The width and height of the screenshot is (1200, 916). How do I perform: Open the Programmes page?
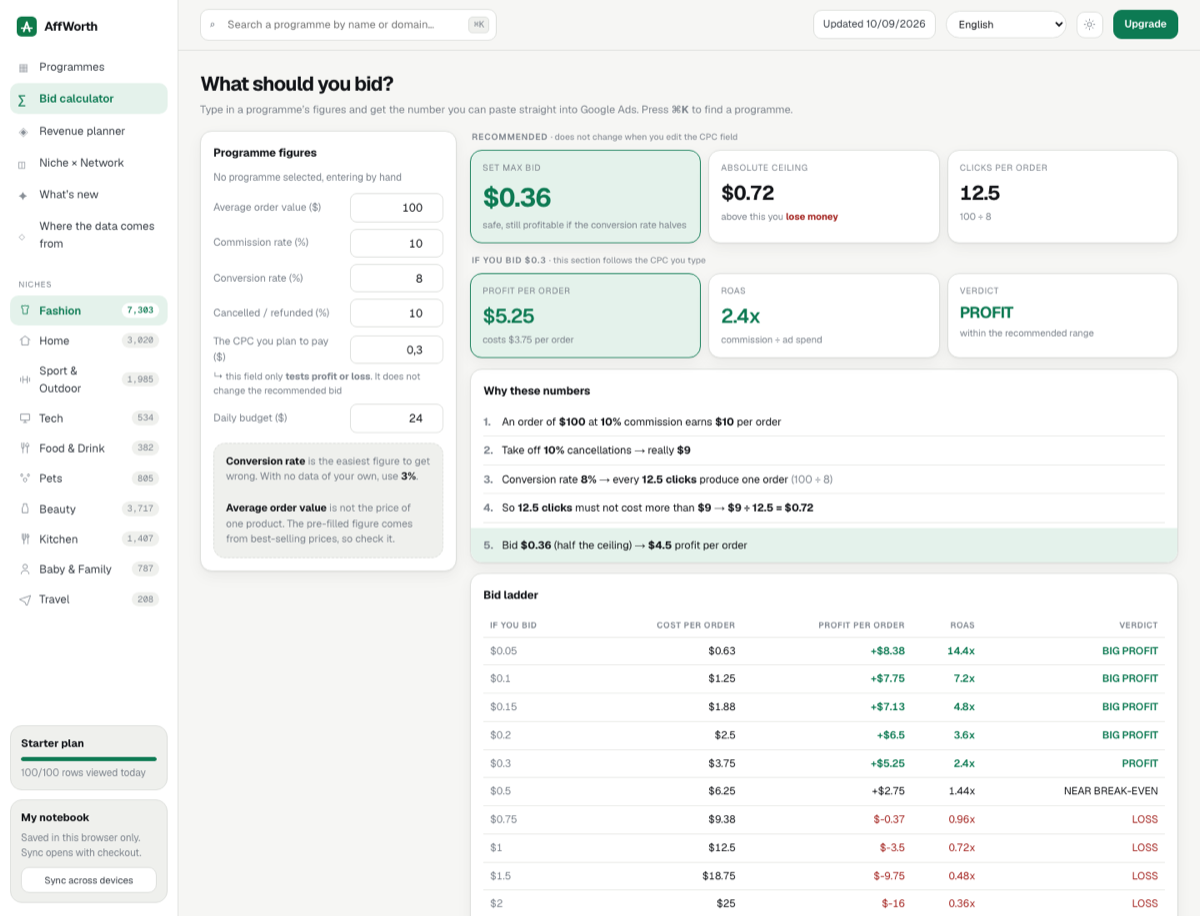[x=89, y=67]
